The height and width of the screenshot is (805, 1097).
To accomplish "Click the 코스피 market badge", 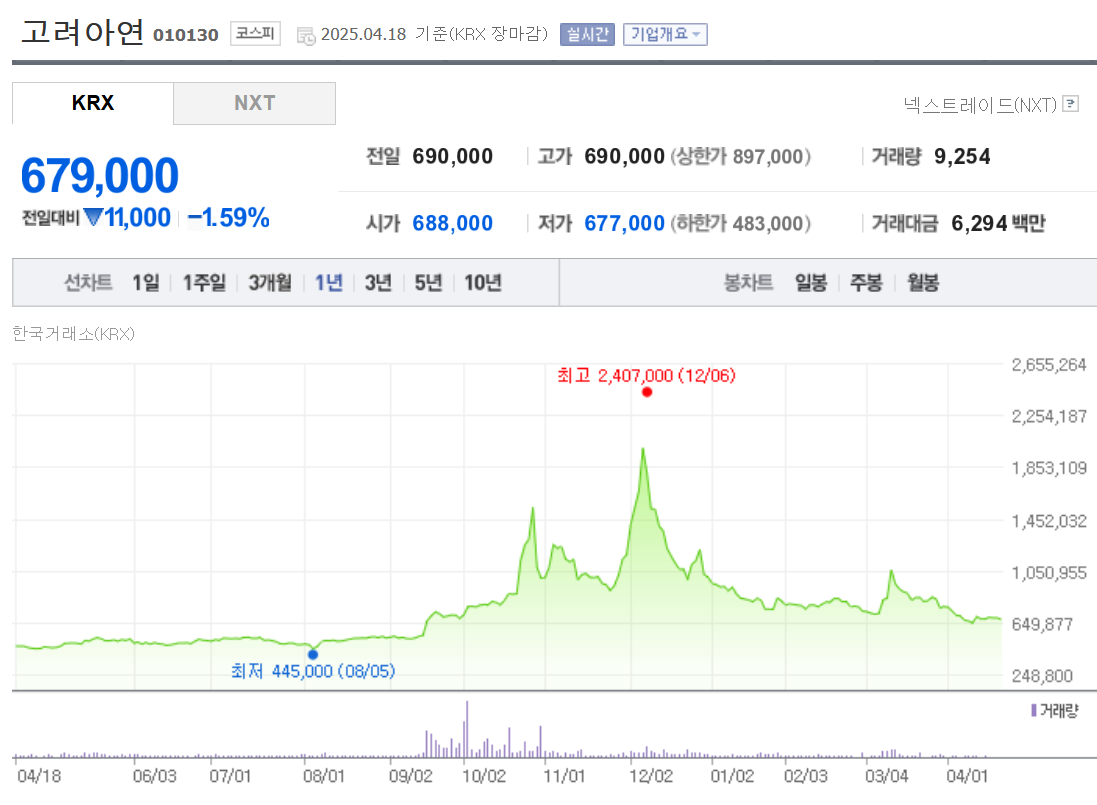I will click(255, 34).
